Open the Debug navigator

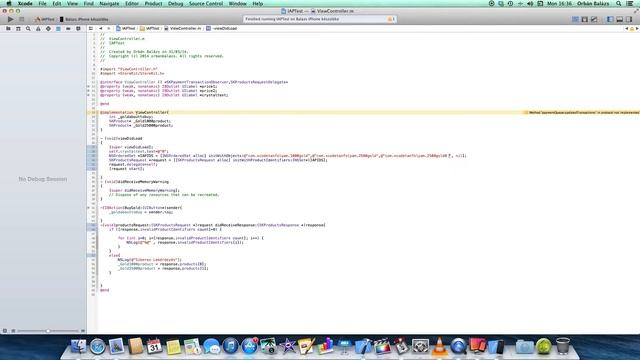58,29
